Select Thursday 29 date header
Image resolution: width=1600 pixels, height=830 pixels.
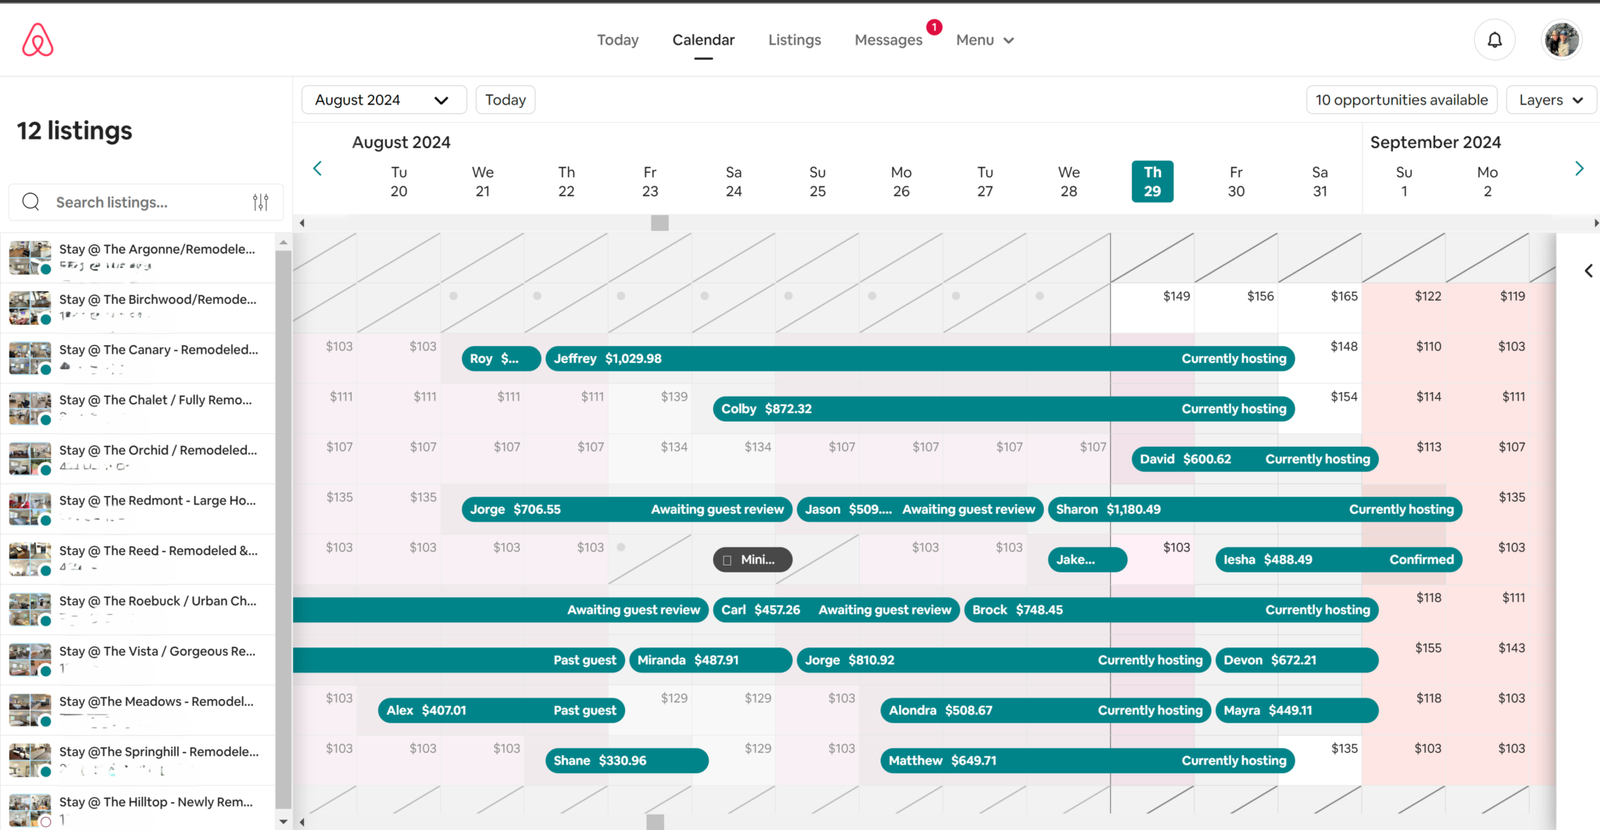(x=1152, y=181)
